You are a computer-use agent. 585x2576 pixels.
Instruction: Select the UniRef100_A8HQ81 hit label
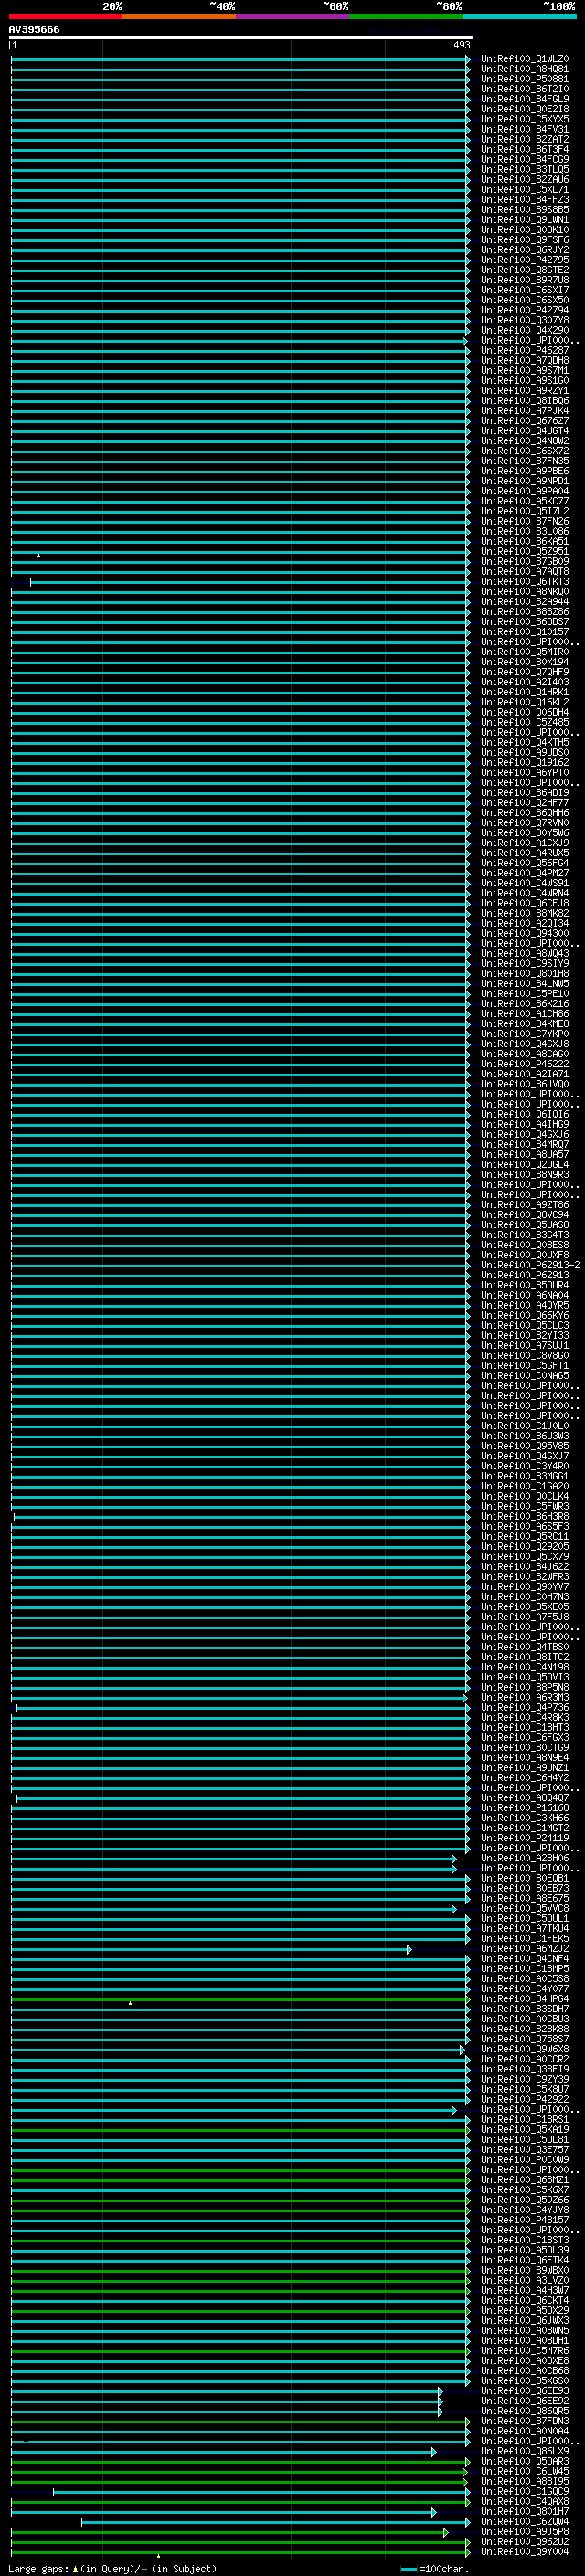524,69
